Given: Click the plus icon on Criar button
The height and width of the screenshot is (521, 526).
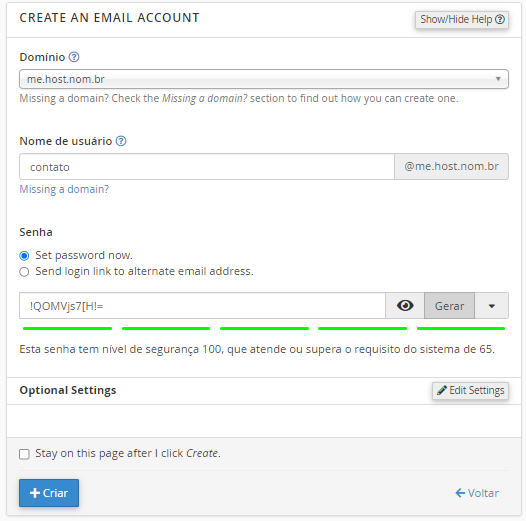Looking at the screenshot, I should click(x=35, y=493).
